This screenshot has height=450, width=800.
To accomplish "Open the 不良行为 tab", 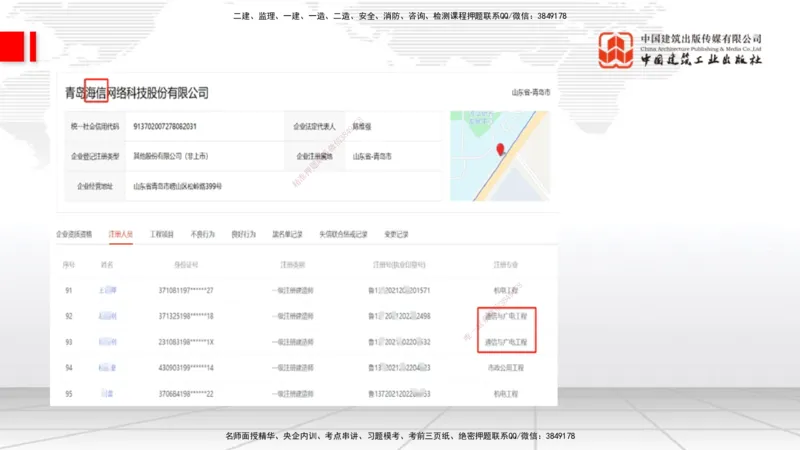I will click(x=203, y=234).
